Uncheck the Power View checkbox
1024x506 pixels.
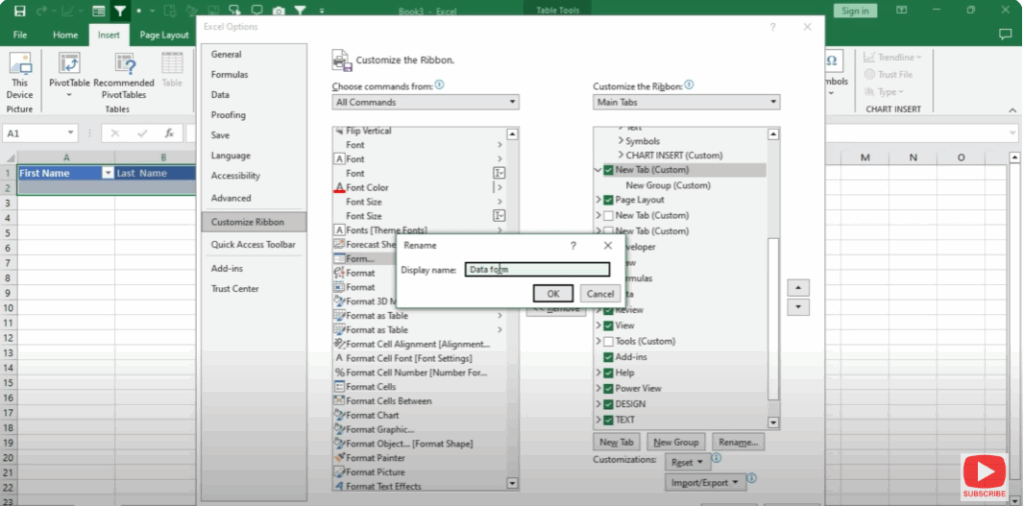(x=609, y=388)
